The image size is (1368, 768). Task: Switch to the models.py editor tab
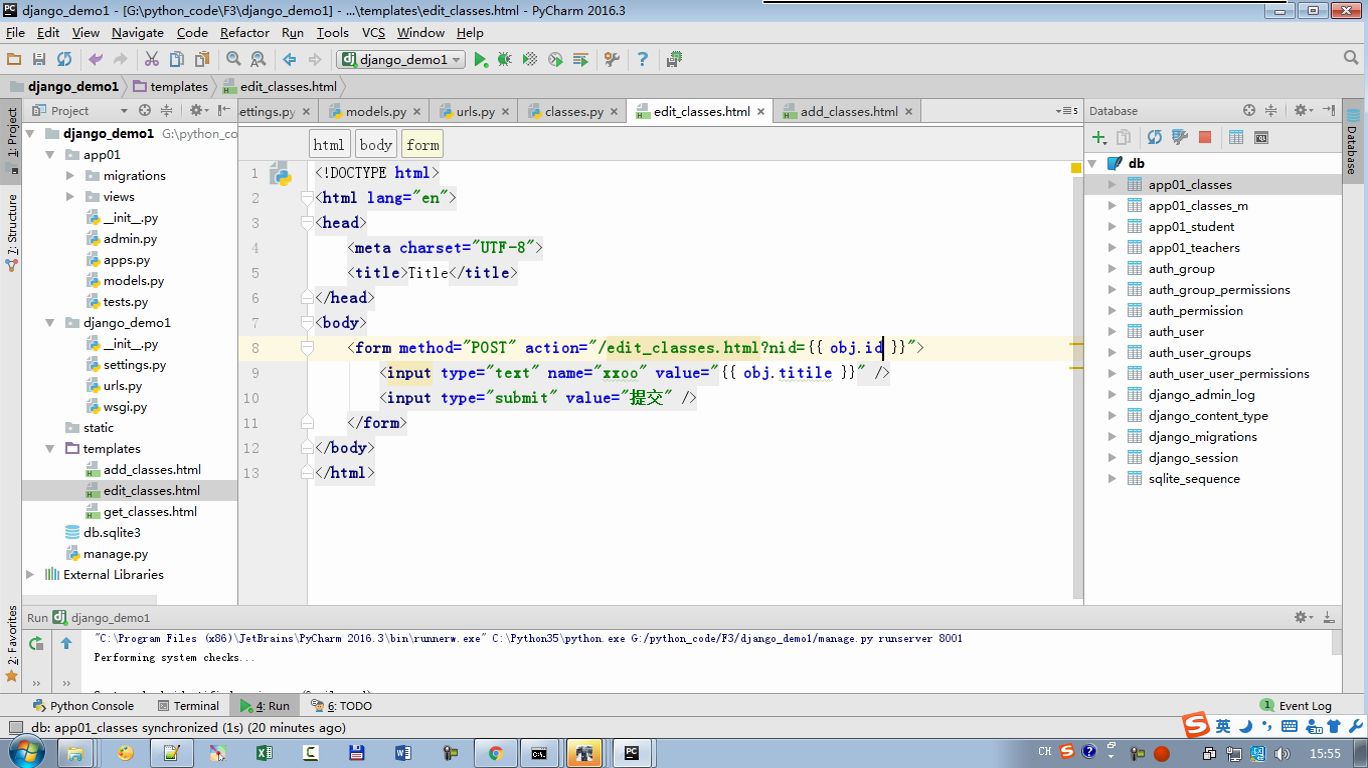tap(376, 112)
